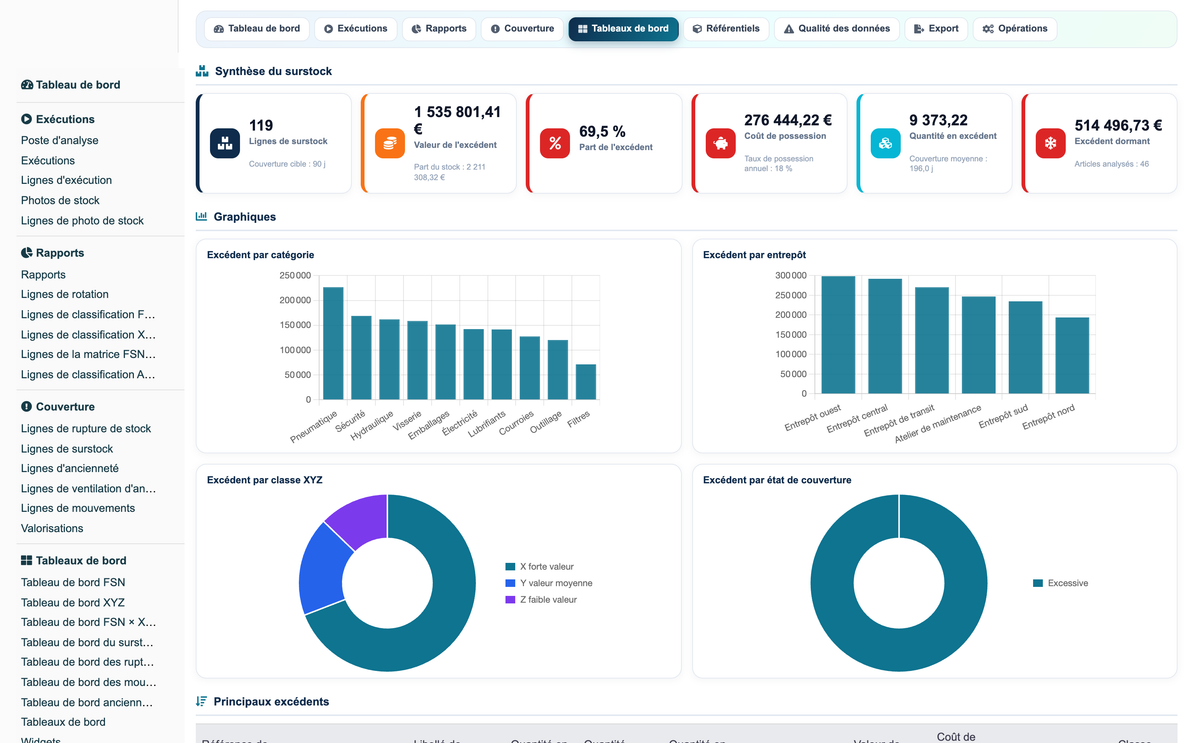Open Valorisations in the sidebar
Viewport: 1200px width, 743px height.
pos(52,529)
